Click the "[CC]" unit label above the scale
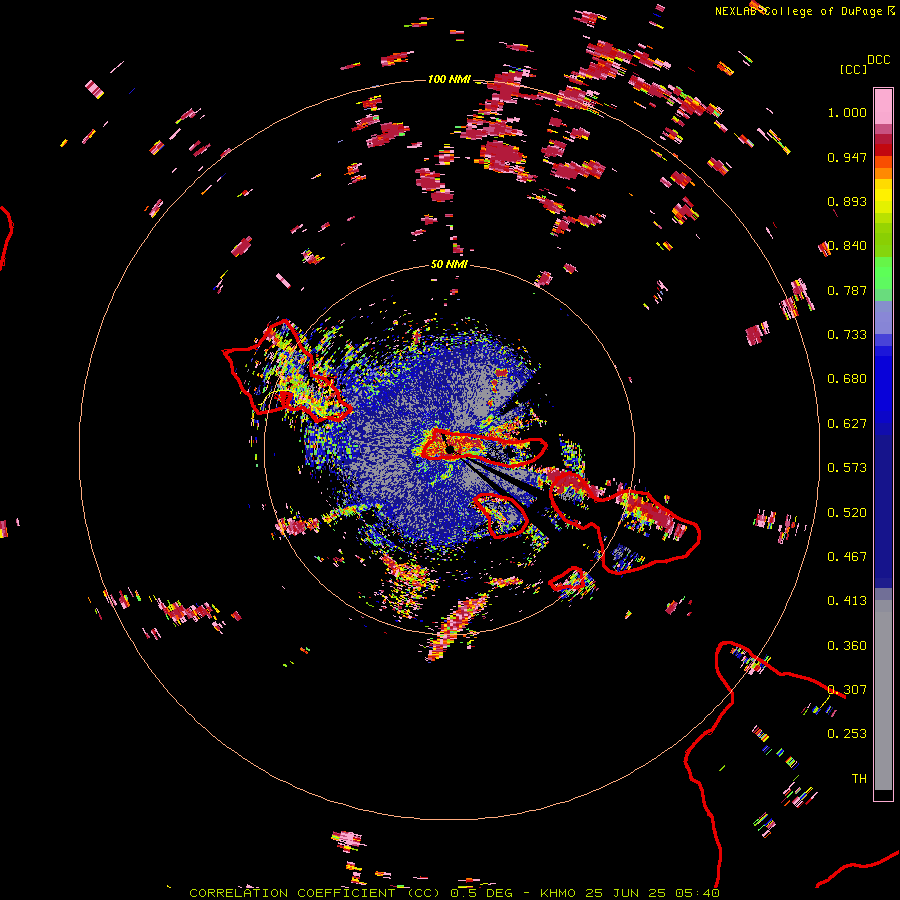900x900 pixels. pyautogui.click(x=854, y=69)
